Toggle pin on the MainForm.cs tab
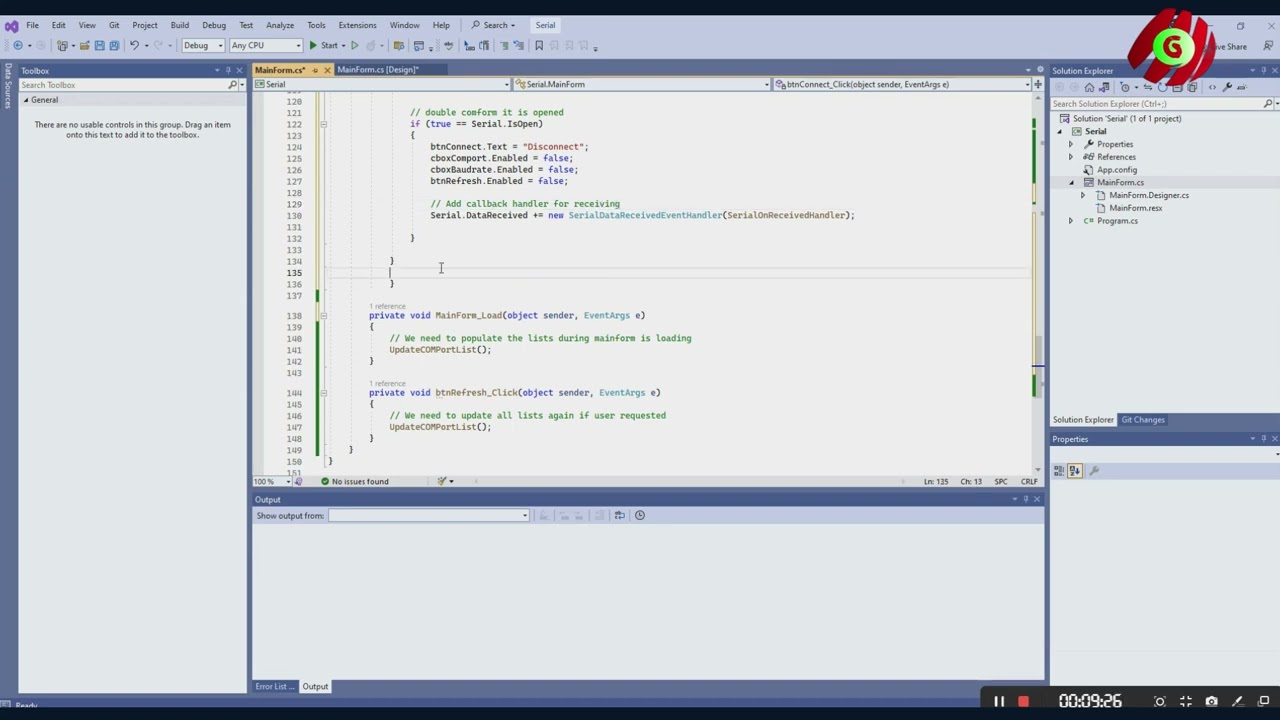 click(x=315, y=70)
